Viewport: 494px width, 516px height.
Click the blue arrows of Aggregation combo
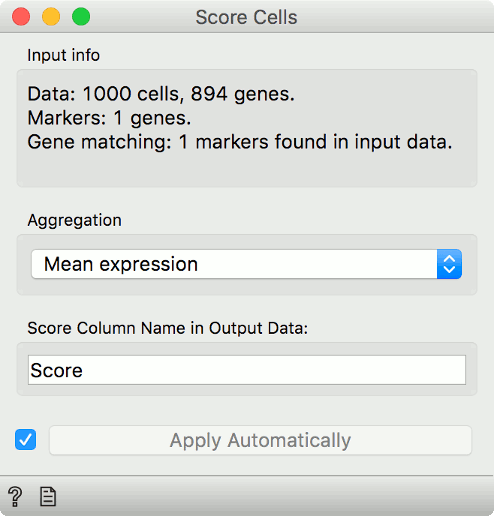(449, 264)
